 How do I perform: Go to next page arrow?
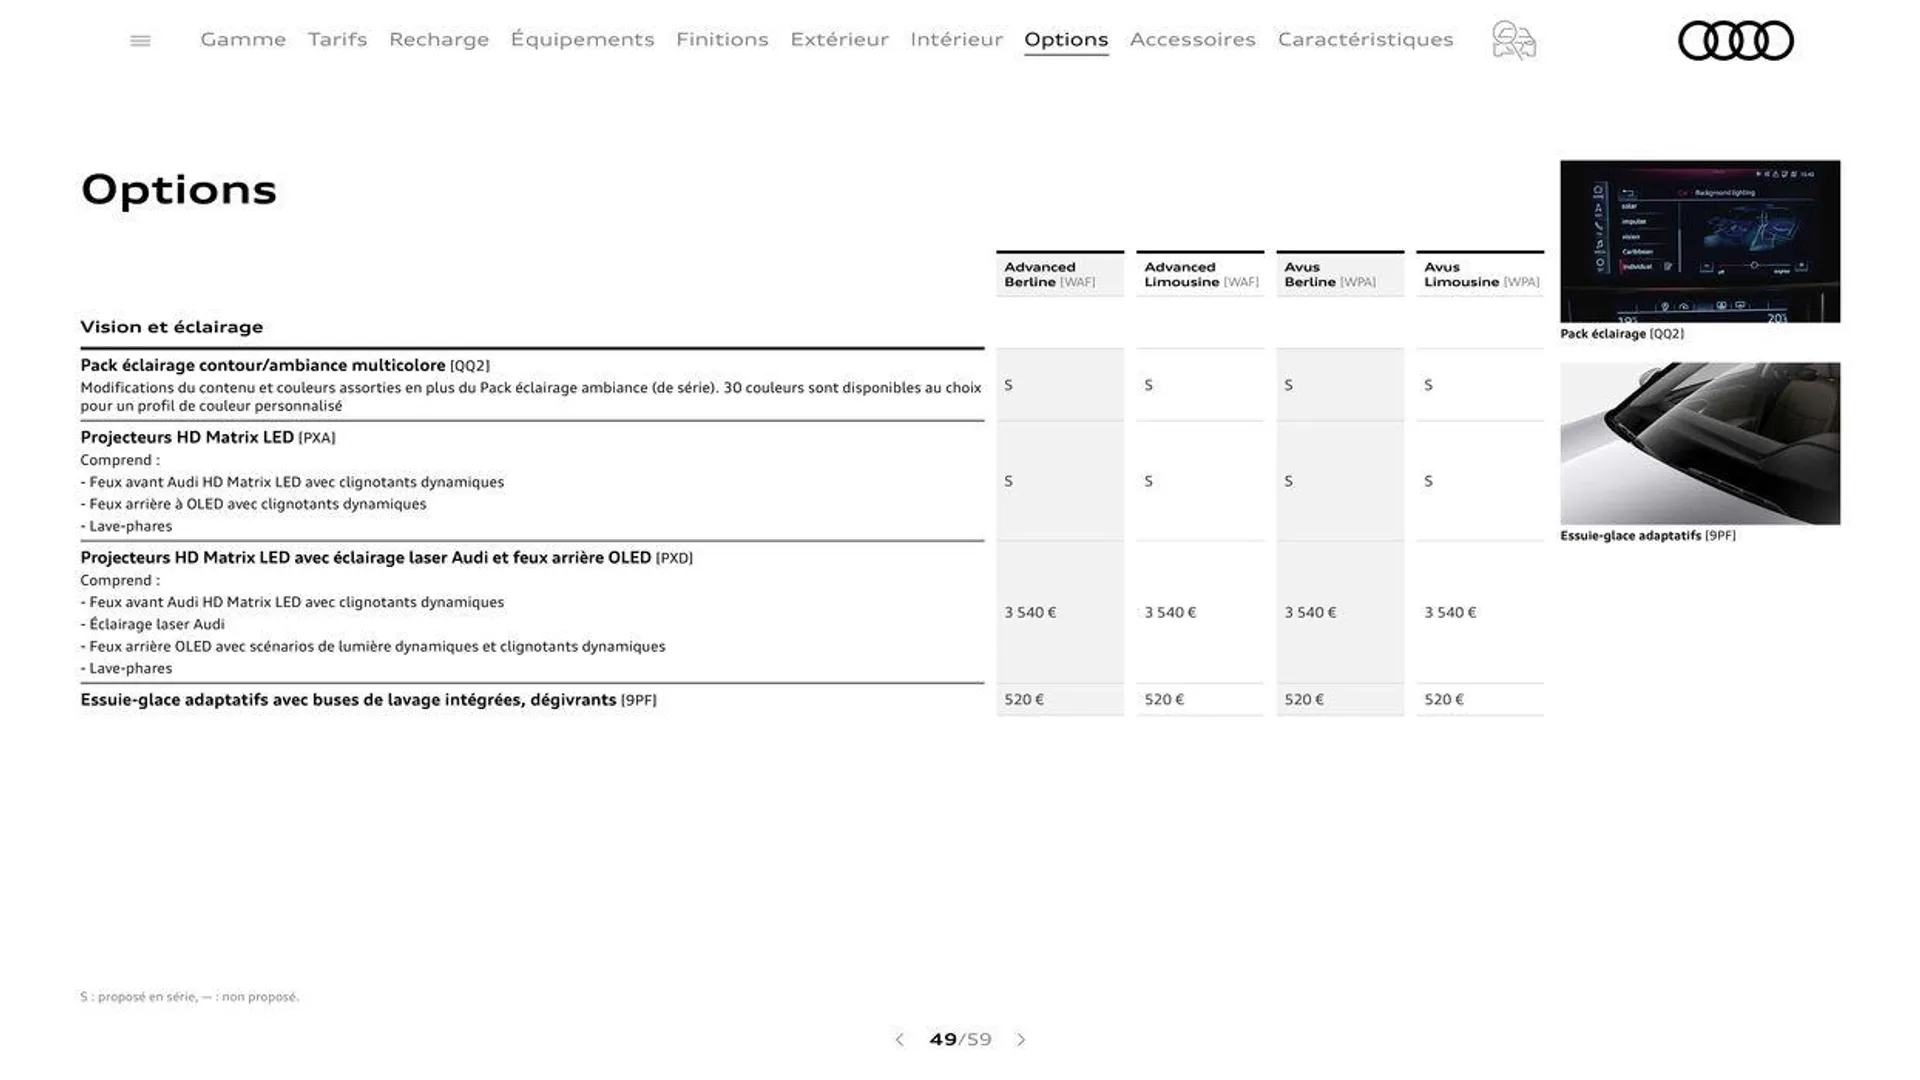click(1021, 1040)
